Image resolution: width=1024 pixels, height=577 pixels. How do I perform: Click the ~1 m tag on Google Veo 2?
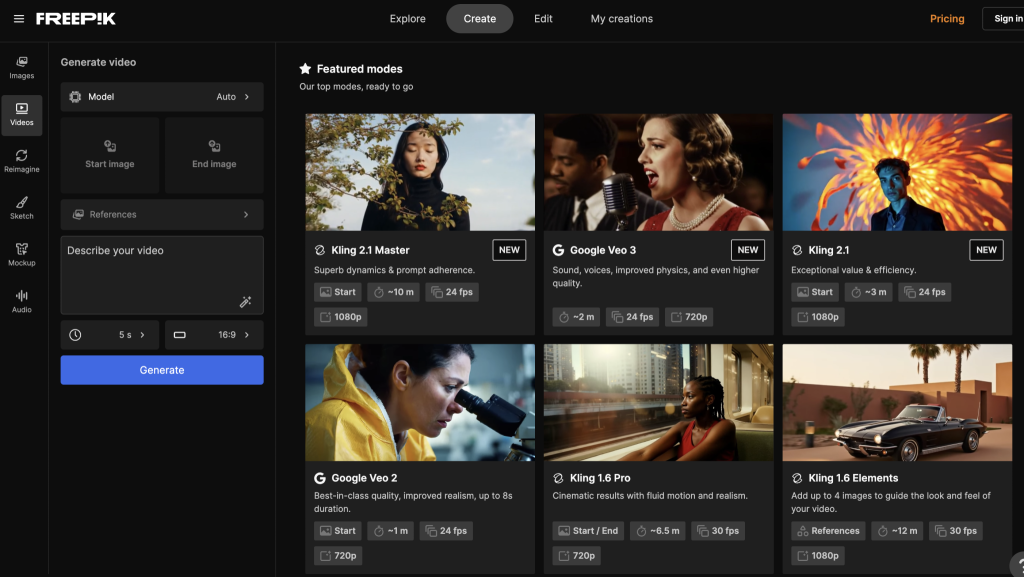pyautogui.click(x=391, y=531)
